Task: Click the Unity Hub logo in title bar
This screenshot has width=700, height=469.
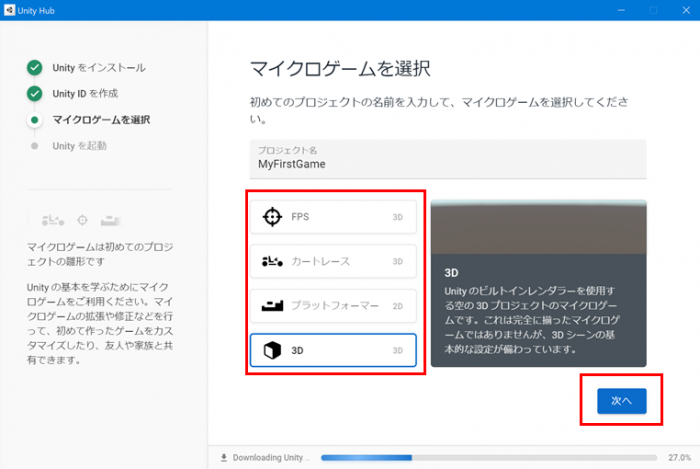Action: pos(10,10)
